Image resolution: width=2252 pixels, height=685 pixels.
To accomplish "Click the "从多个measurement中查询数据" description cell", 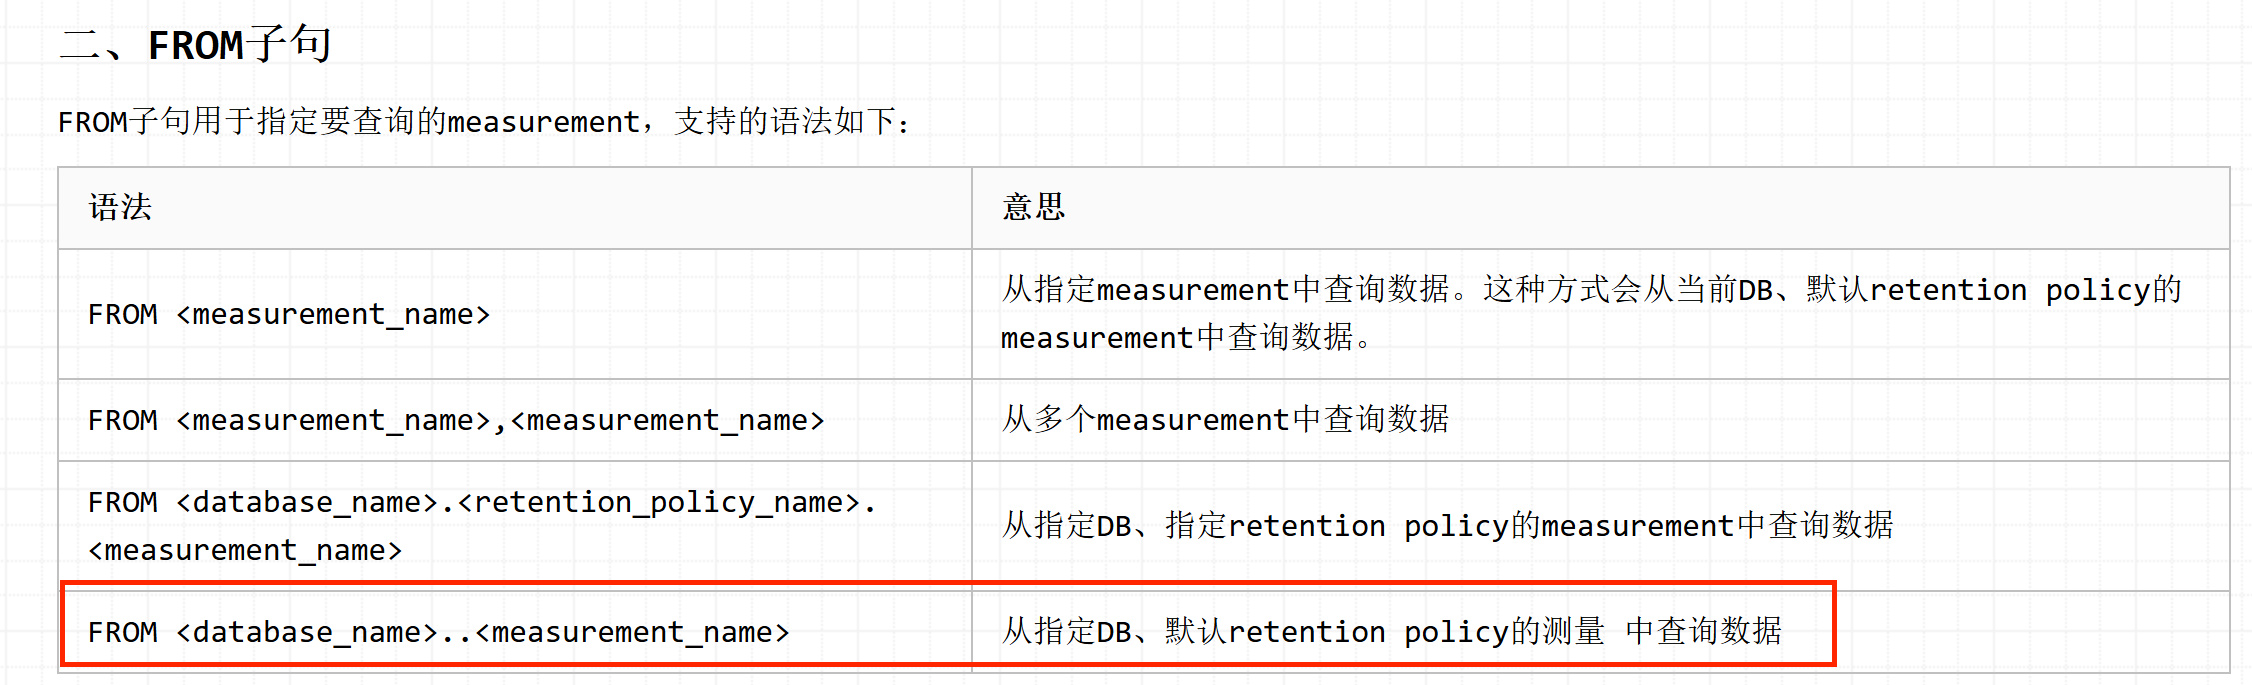I will (x=1225, y=420).
